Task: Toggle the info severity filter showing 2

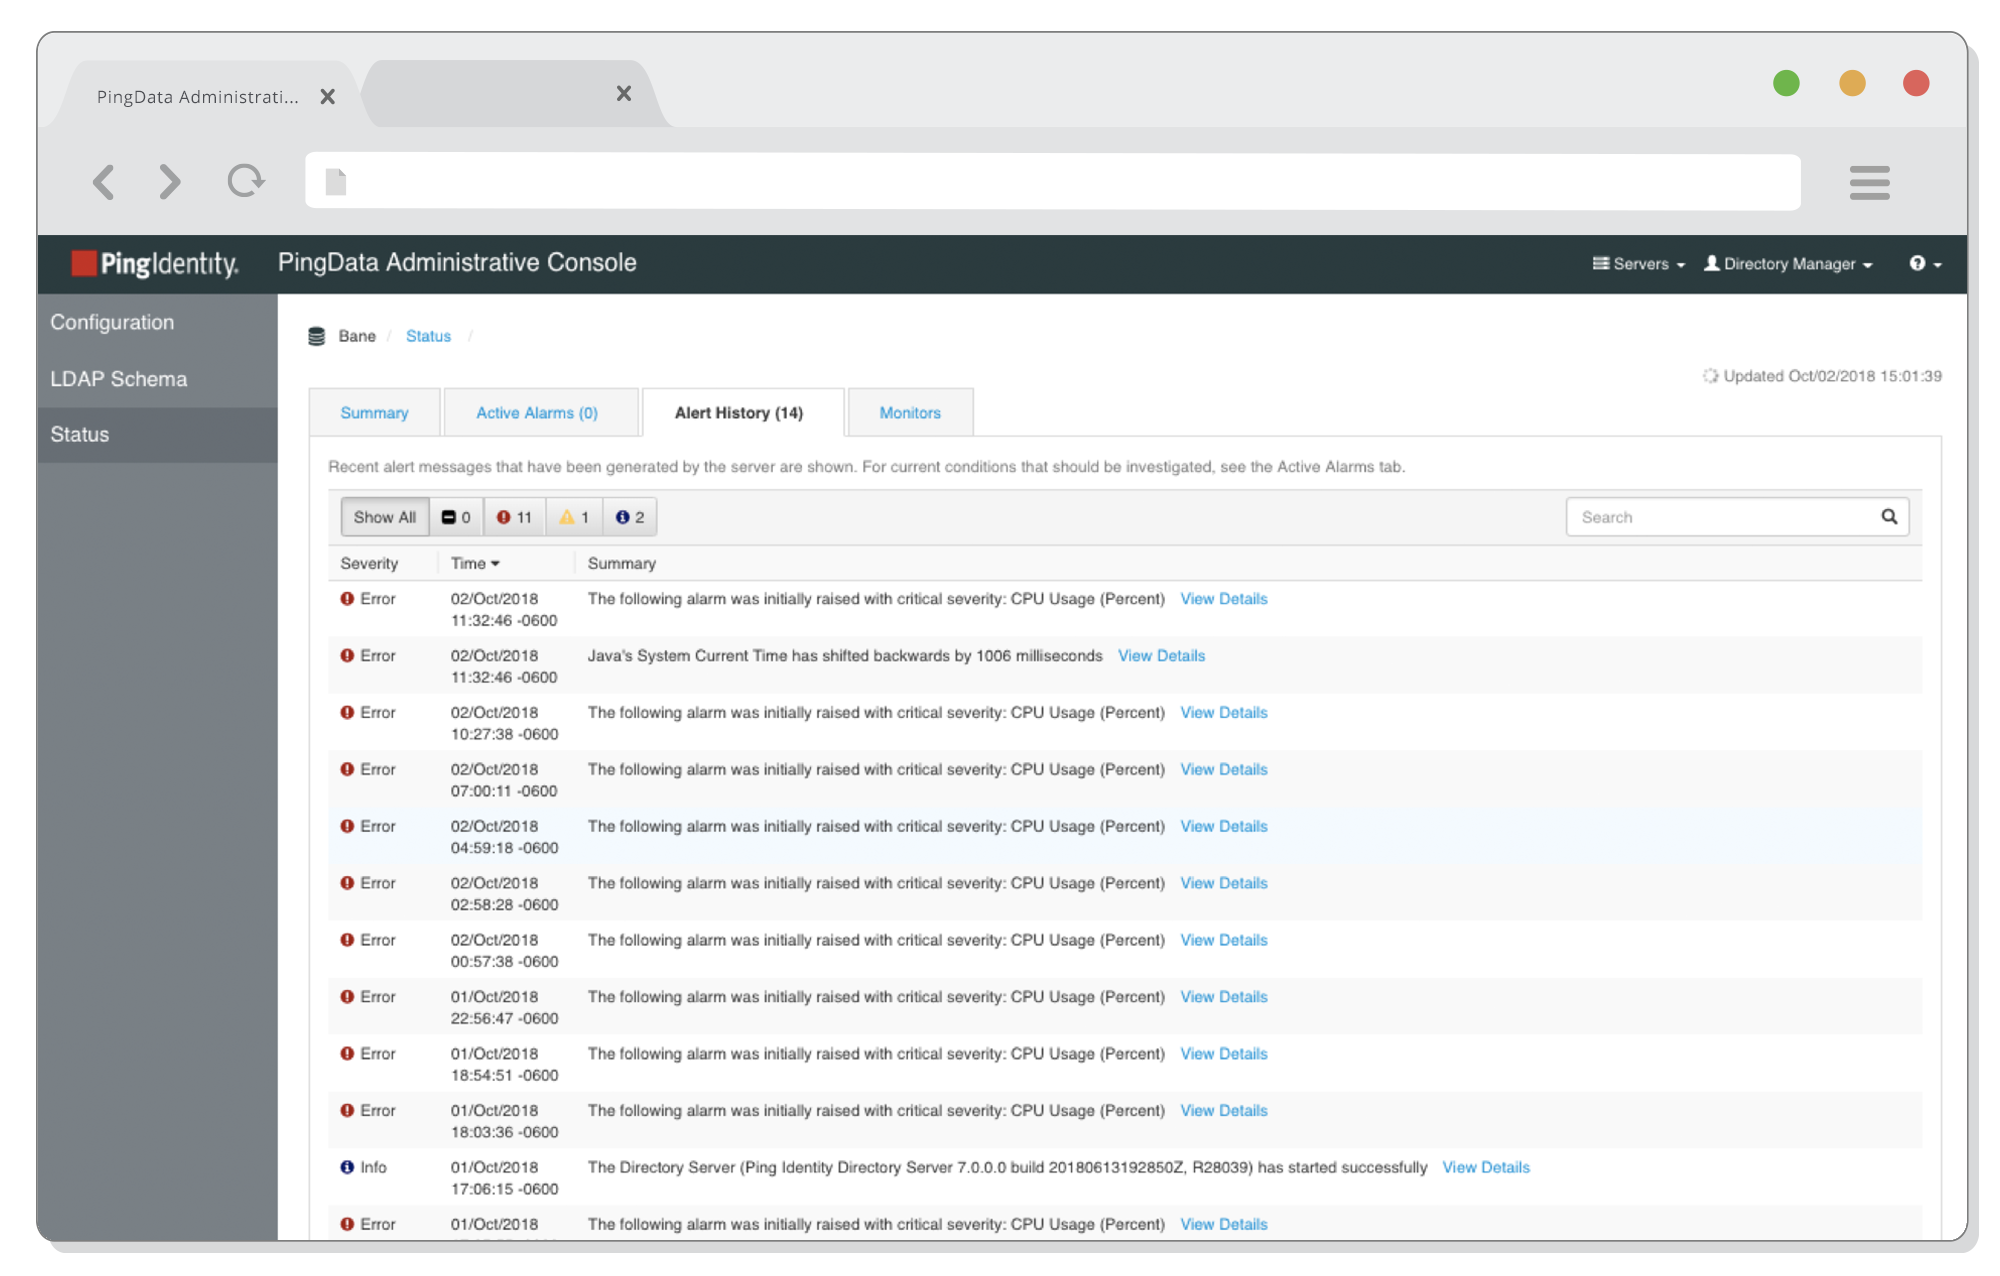Action: (x=630, y=517)
